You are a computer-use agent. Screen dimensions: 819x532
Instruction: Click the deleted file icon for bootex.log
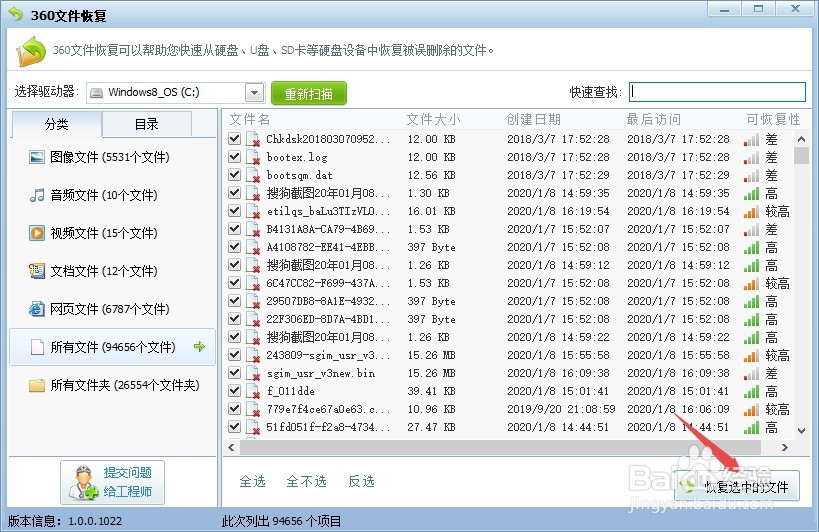(253, 157)
